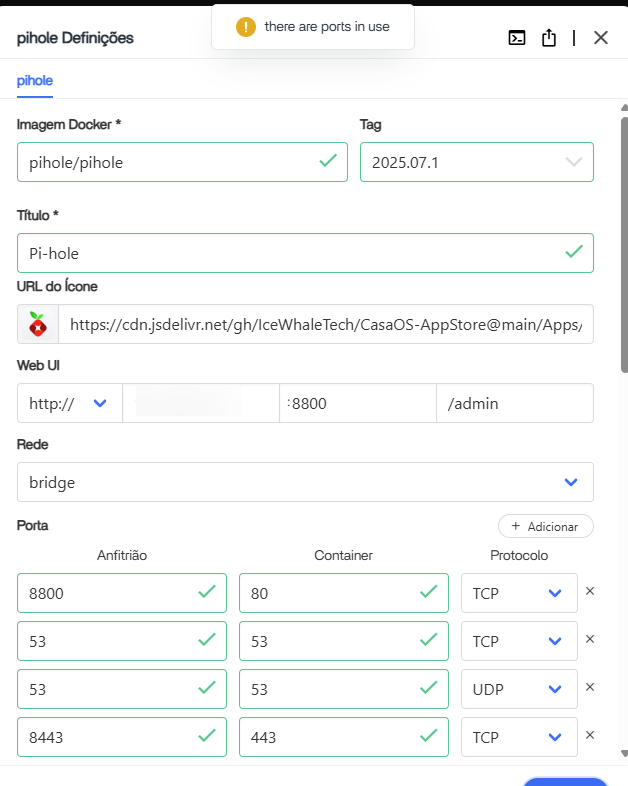Delete the 53 TCP port row
Image resolution: width=628 pixels, height=786 pixels.
[x=589, y=640]
